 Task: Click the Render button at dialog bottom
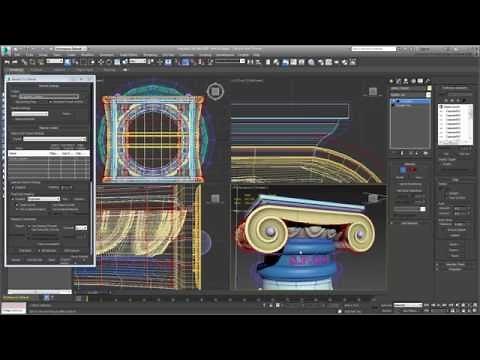pyautogui.click(x=16, y=260)
